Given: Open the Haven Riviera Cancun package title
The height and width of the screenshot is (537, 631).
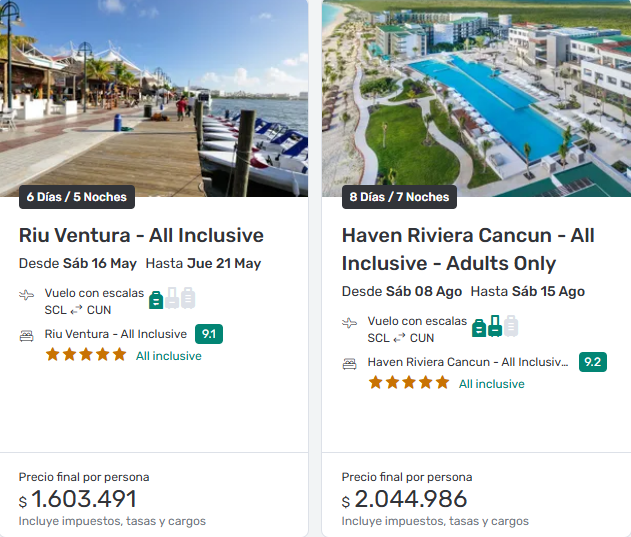Looking at the screenshot, I should pyautogui.click(x=468, y=249).
